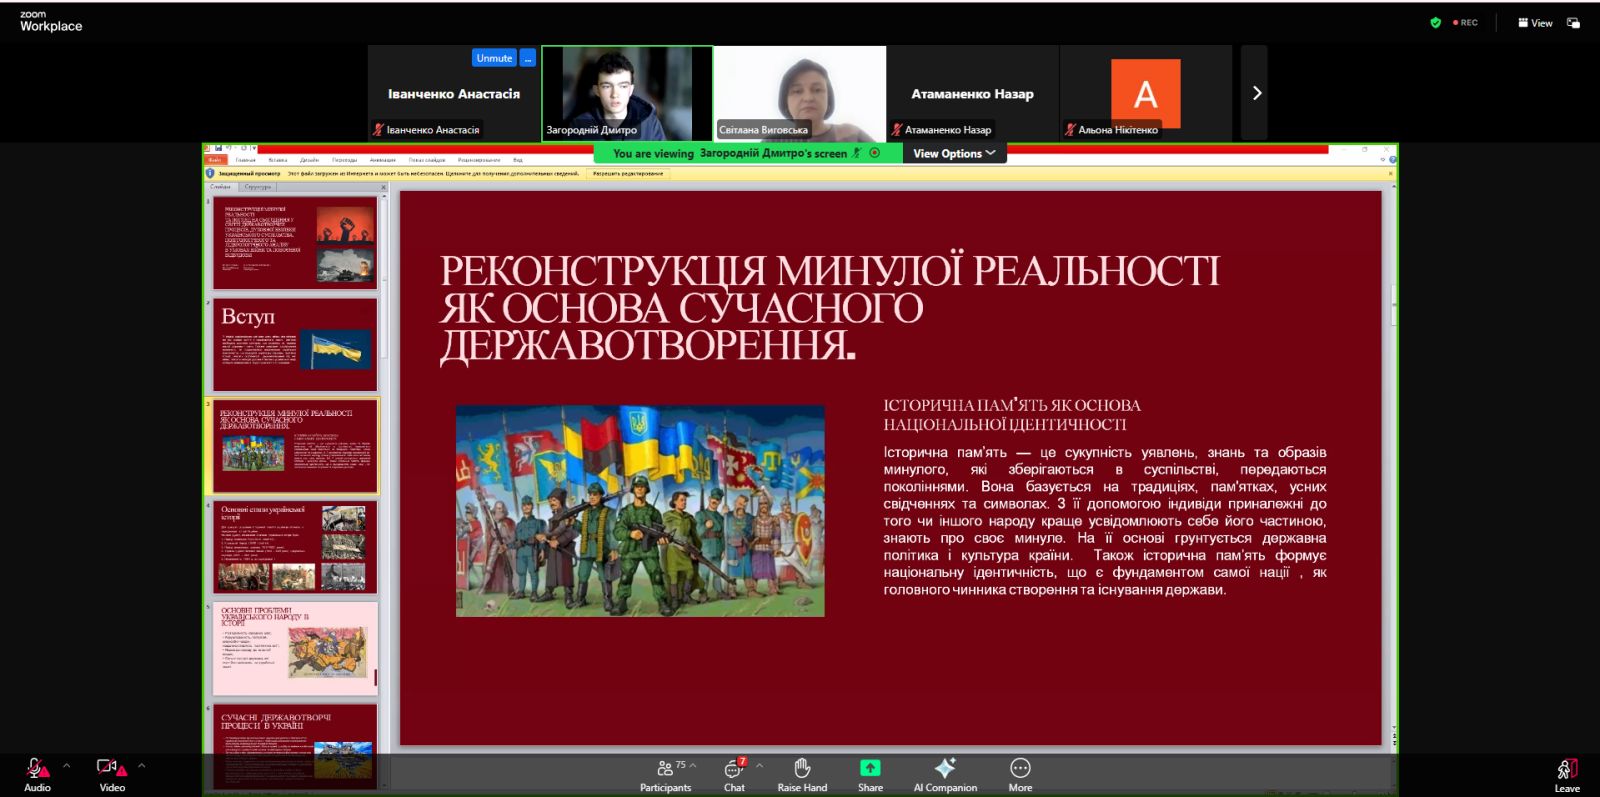Click the subtitle ІСТОРИЧНА ПАМ'ЯТЬ ЯК ОСНОВА
The height and width of the screenshot is (797, 1600).
tap(1012, 414)
